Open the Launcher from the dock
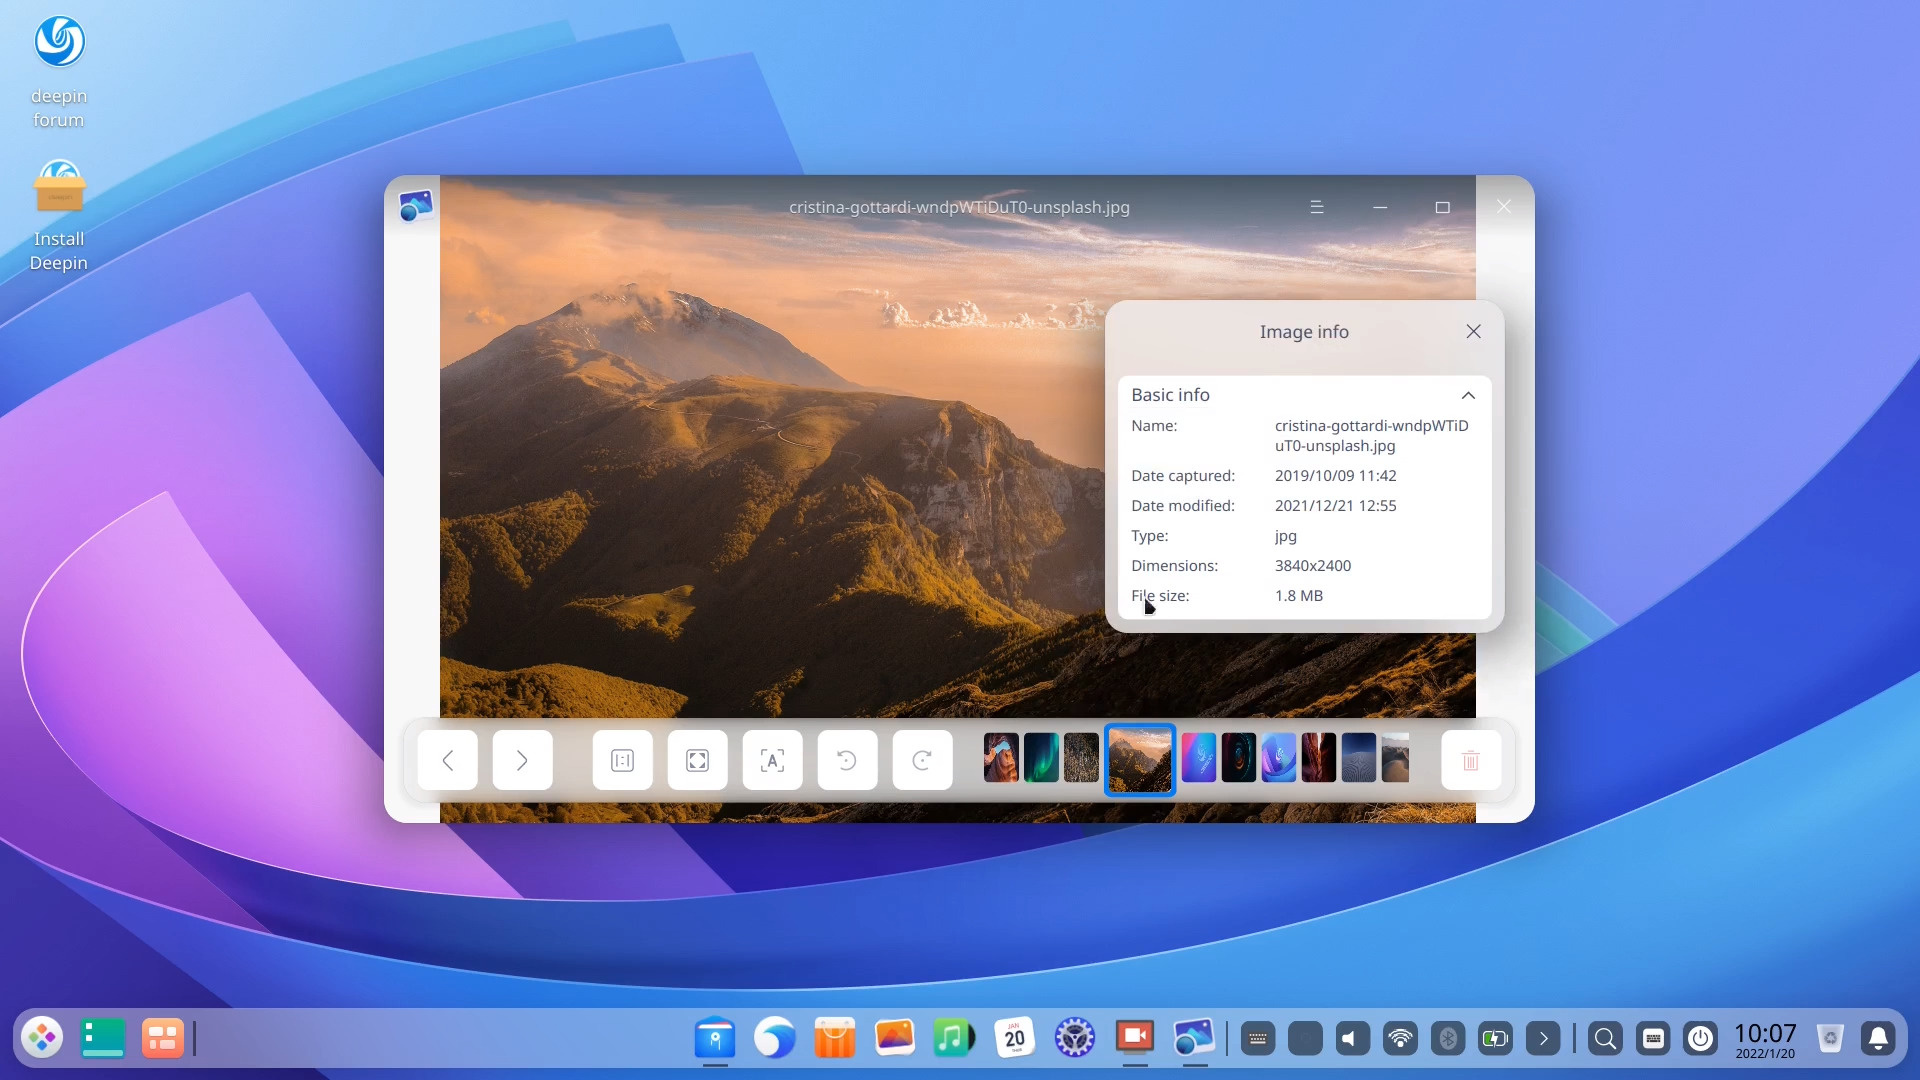 click(x=42, y=1038)
